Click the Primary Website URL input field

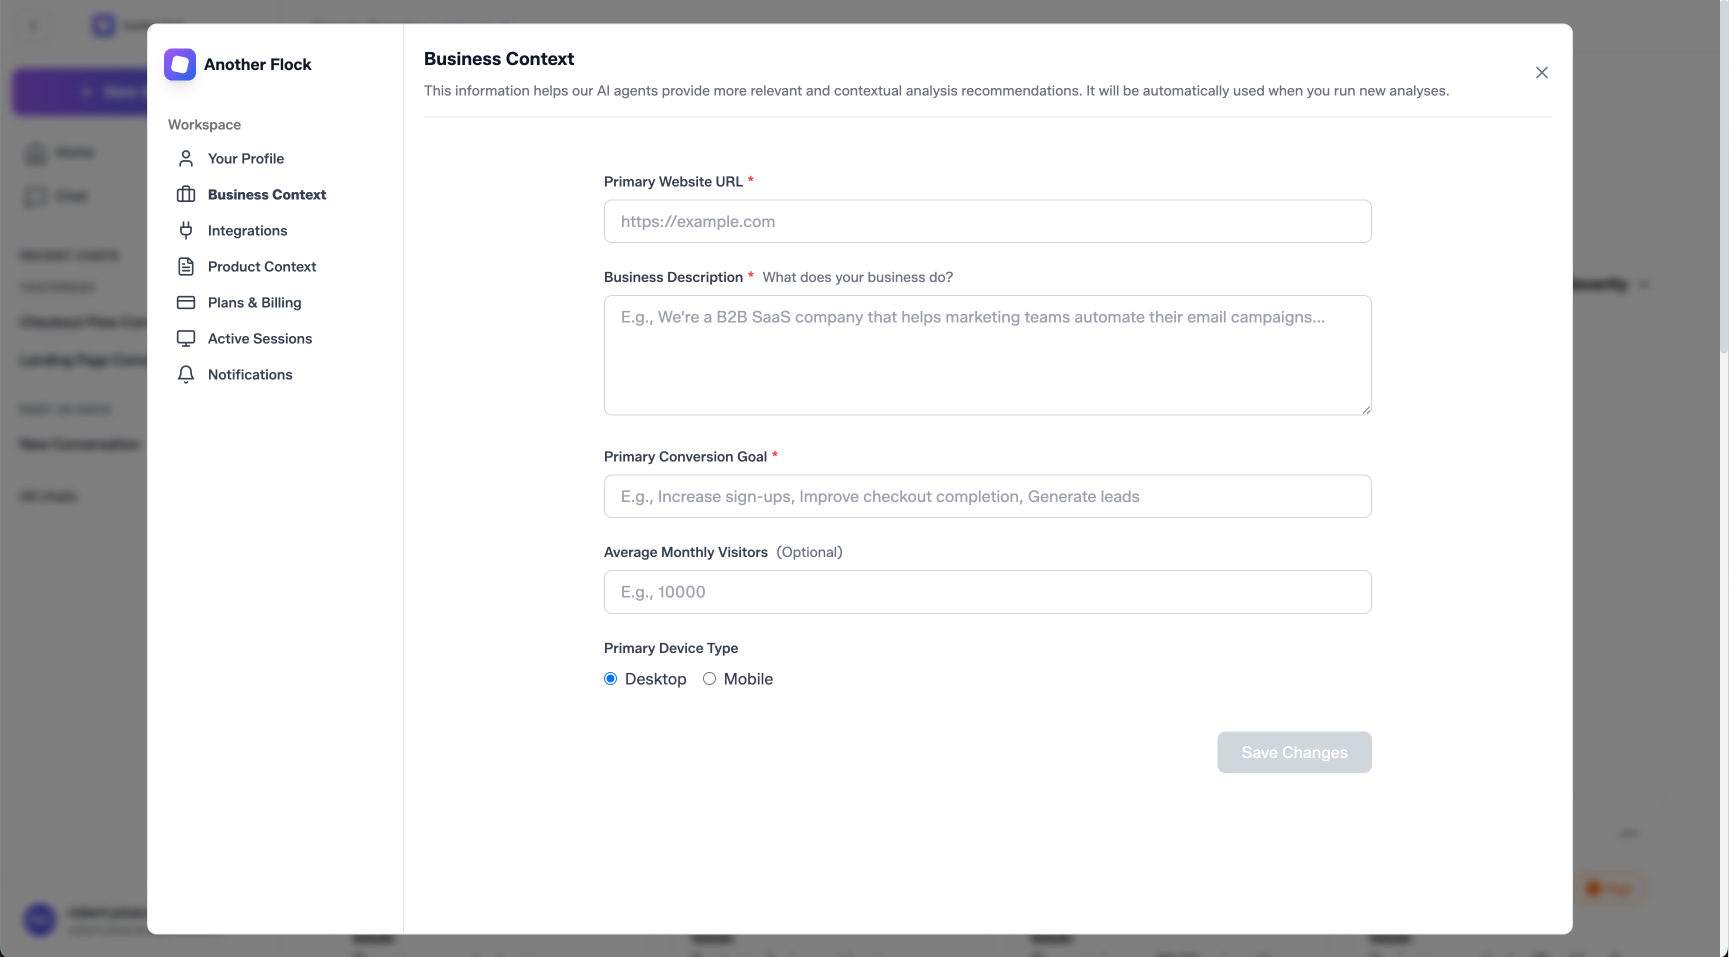tap(987, 221)
